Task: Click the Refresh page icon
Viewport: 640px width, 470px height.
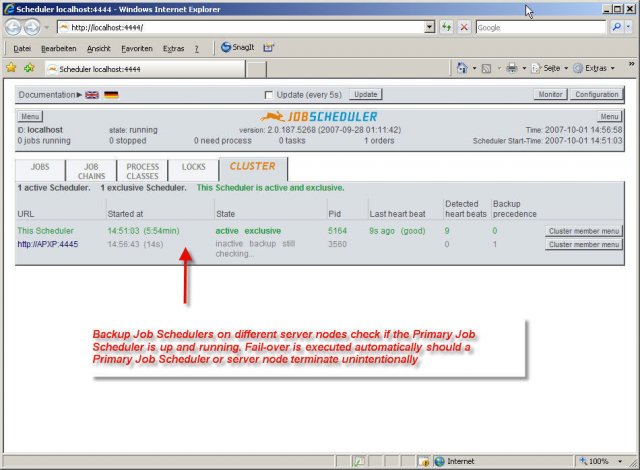Action: click(446, 27)
